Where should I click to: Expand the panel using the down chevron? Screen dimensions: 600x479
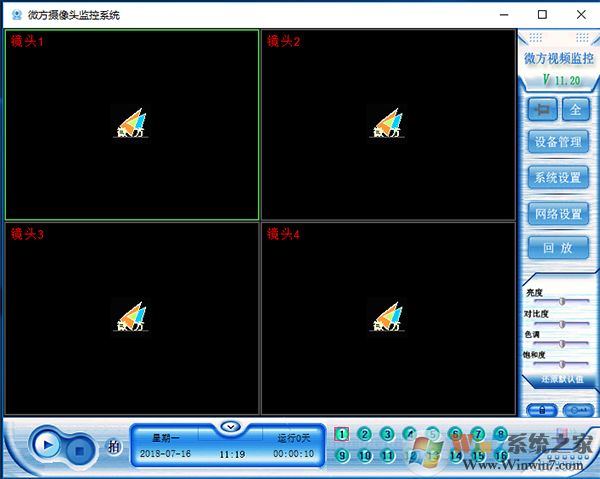point(231,426)
